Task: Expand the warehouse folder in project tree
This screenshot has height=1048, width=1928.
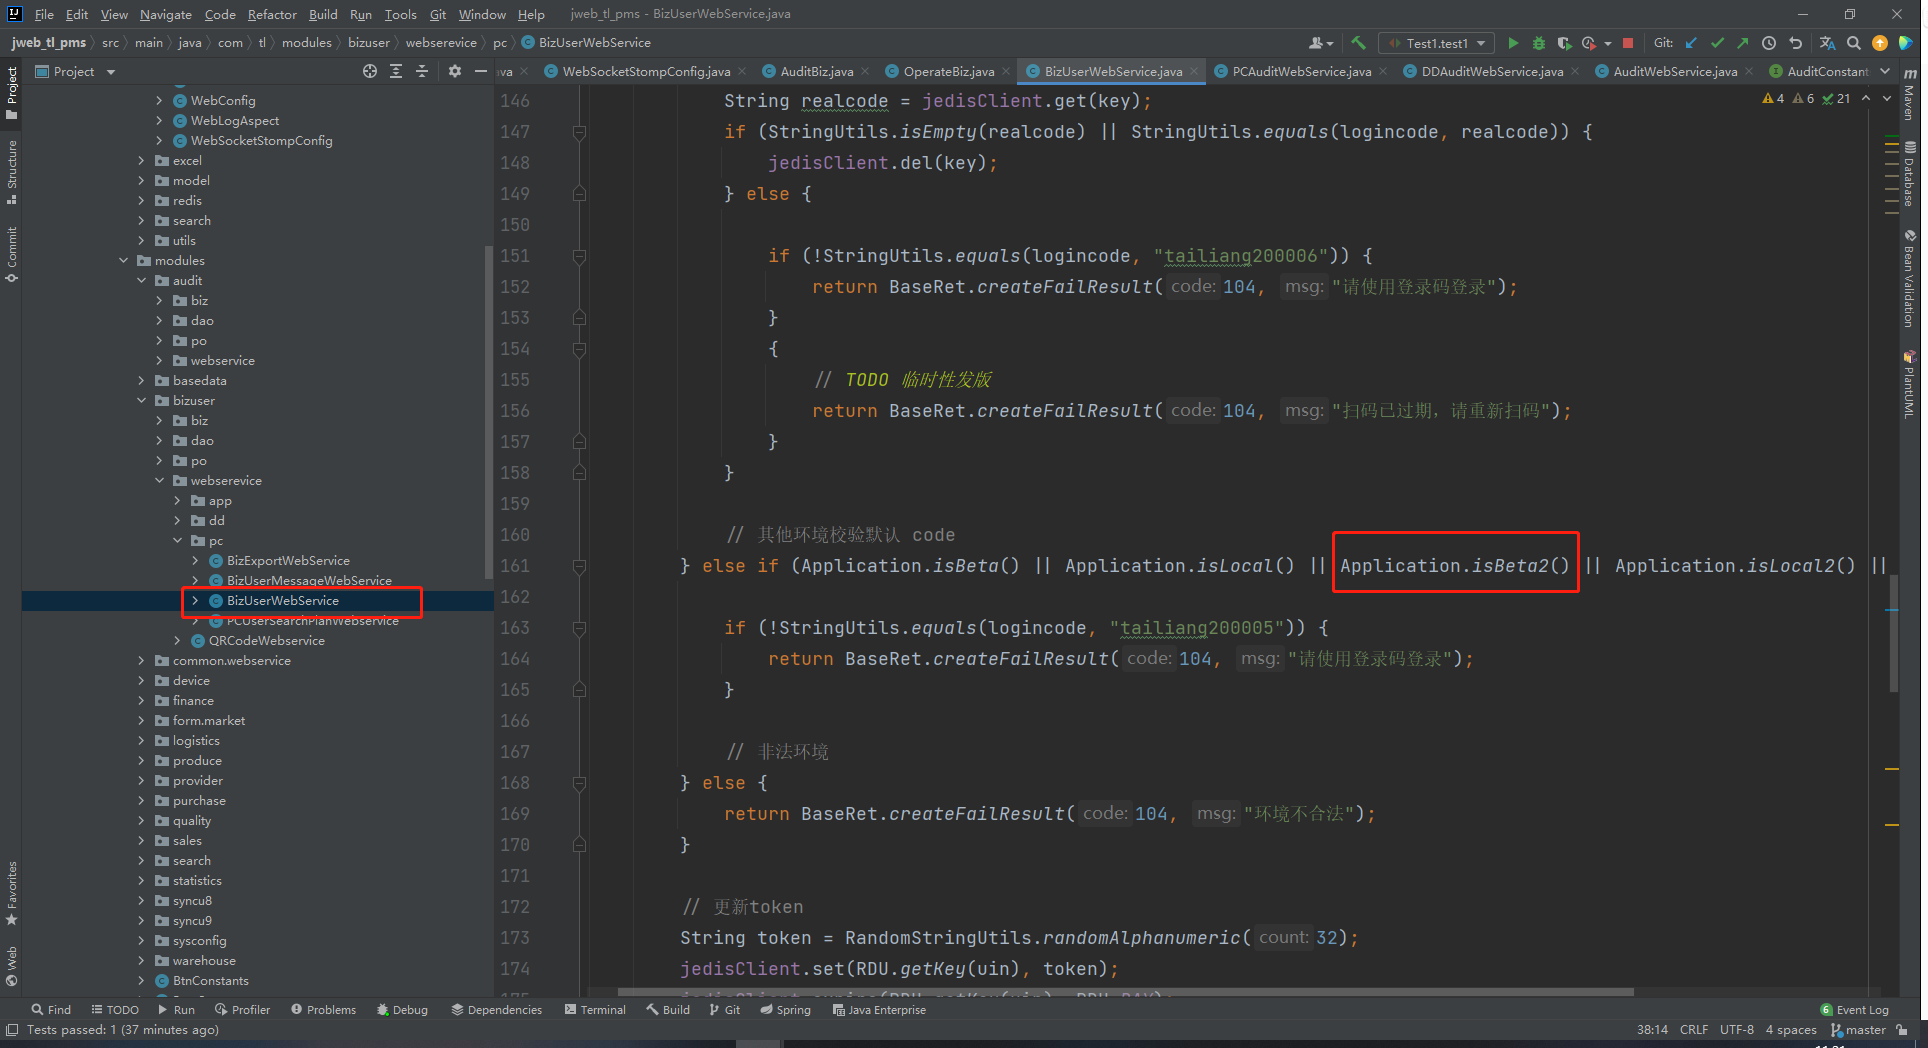Action: click(142, 961)
